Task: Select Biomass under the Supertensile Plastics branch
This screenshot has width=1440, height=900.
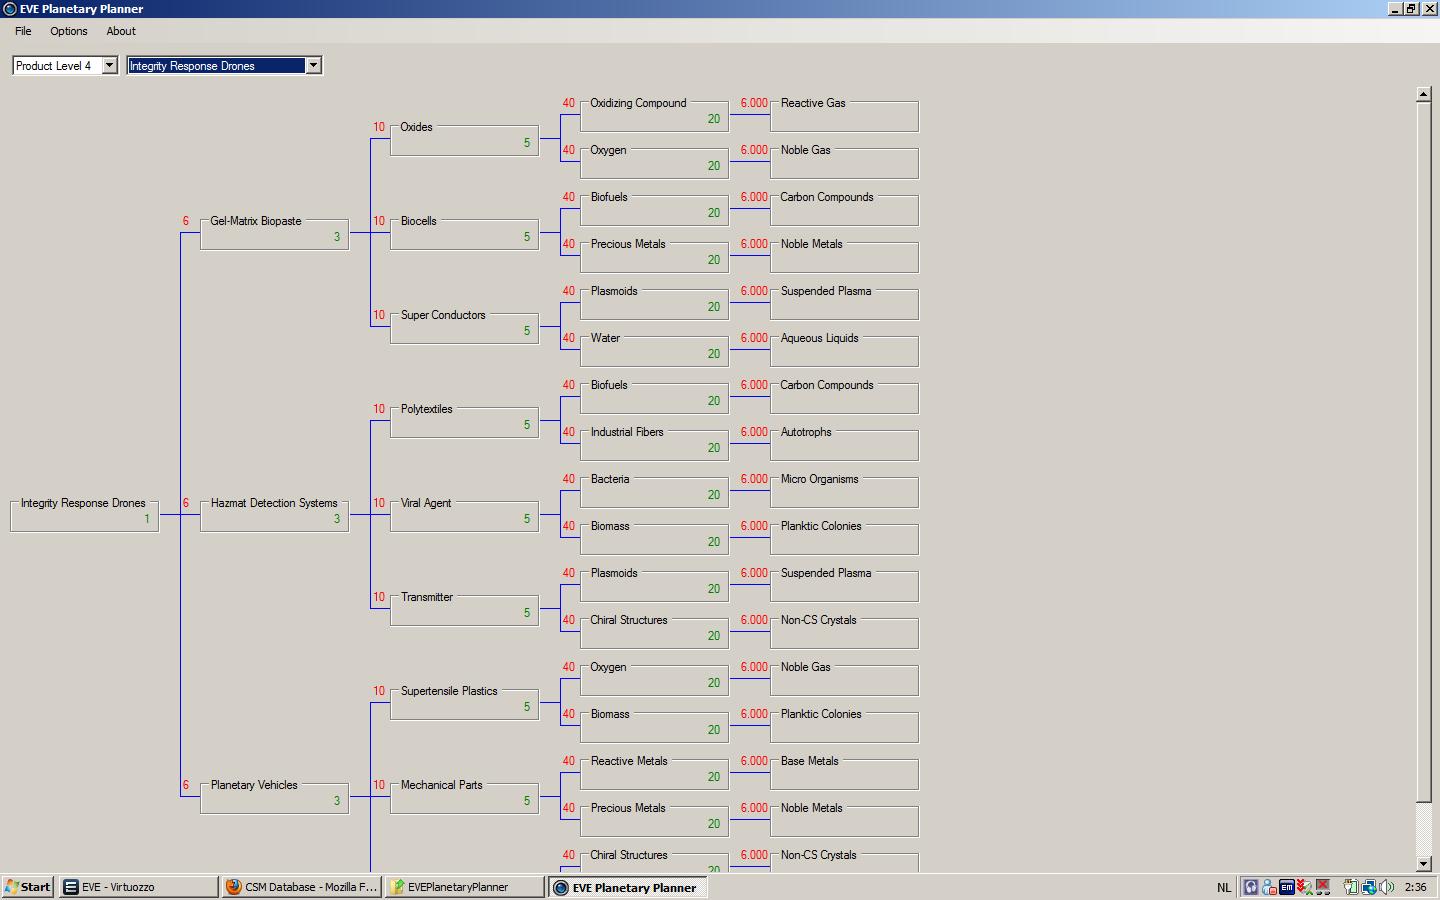Action: coord(654,725)
